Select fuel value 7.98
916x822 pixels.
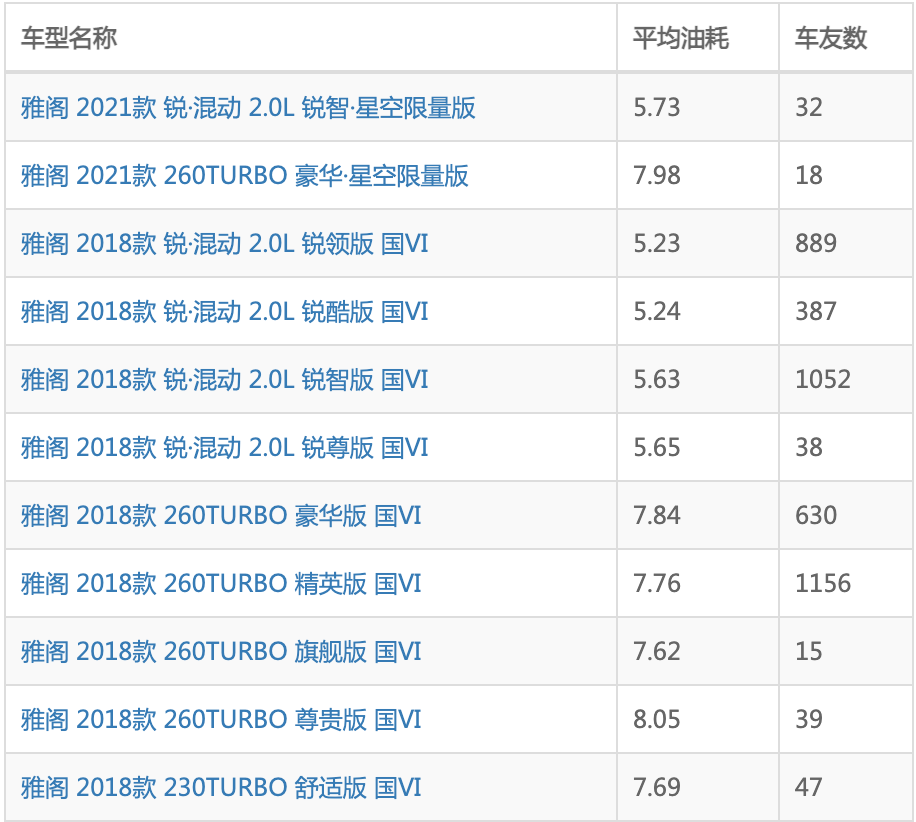(657, 176)
